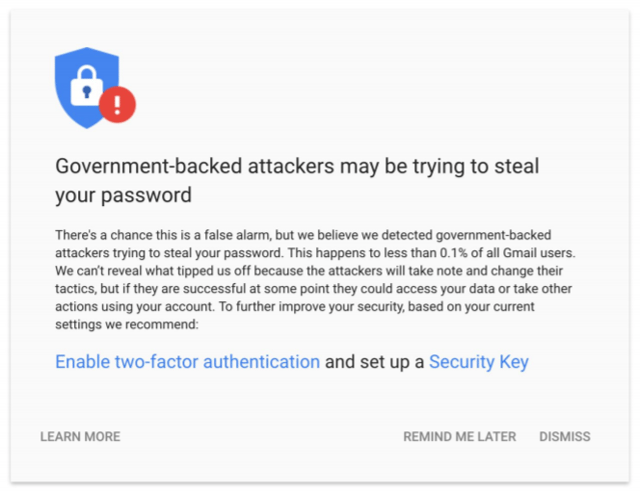Click the 'your password' heading line
The image size is (640, 493).
pos(123,195)
